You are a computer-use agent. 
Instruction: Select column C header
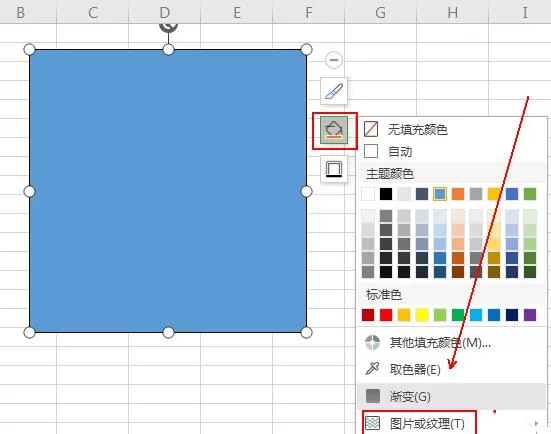coord(92,13)
